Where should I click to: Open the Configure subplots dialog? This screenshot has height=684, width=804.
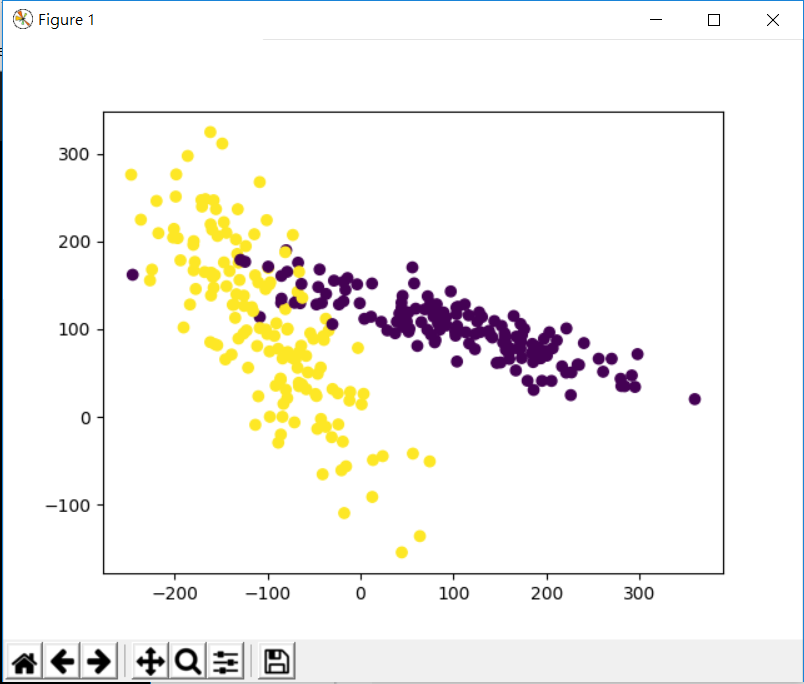coord(226,661)
